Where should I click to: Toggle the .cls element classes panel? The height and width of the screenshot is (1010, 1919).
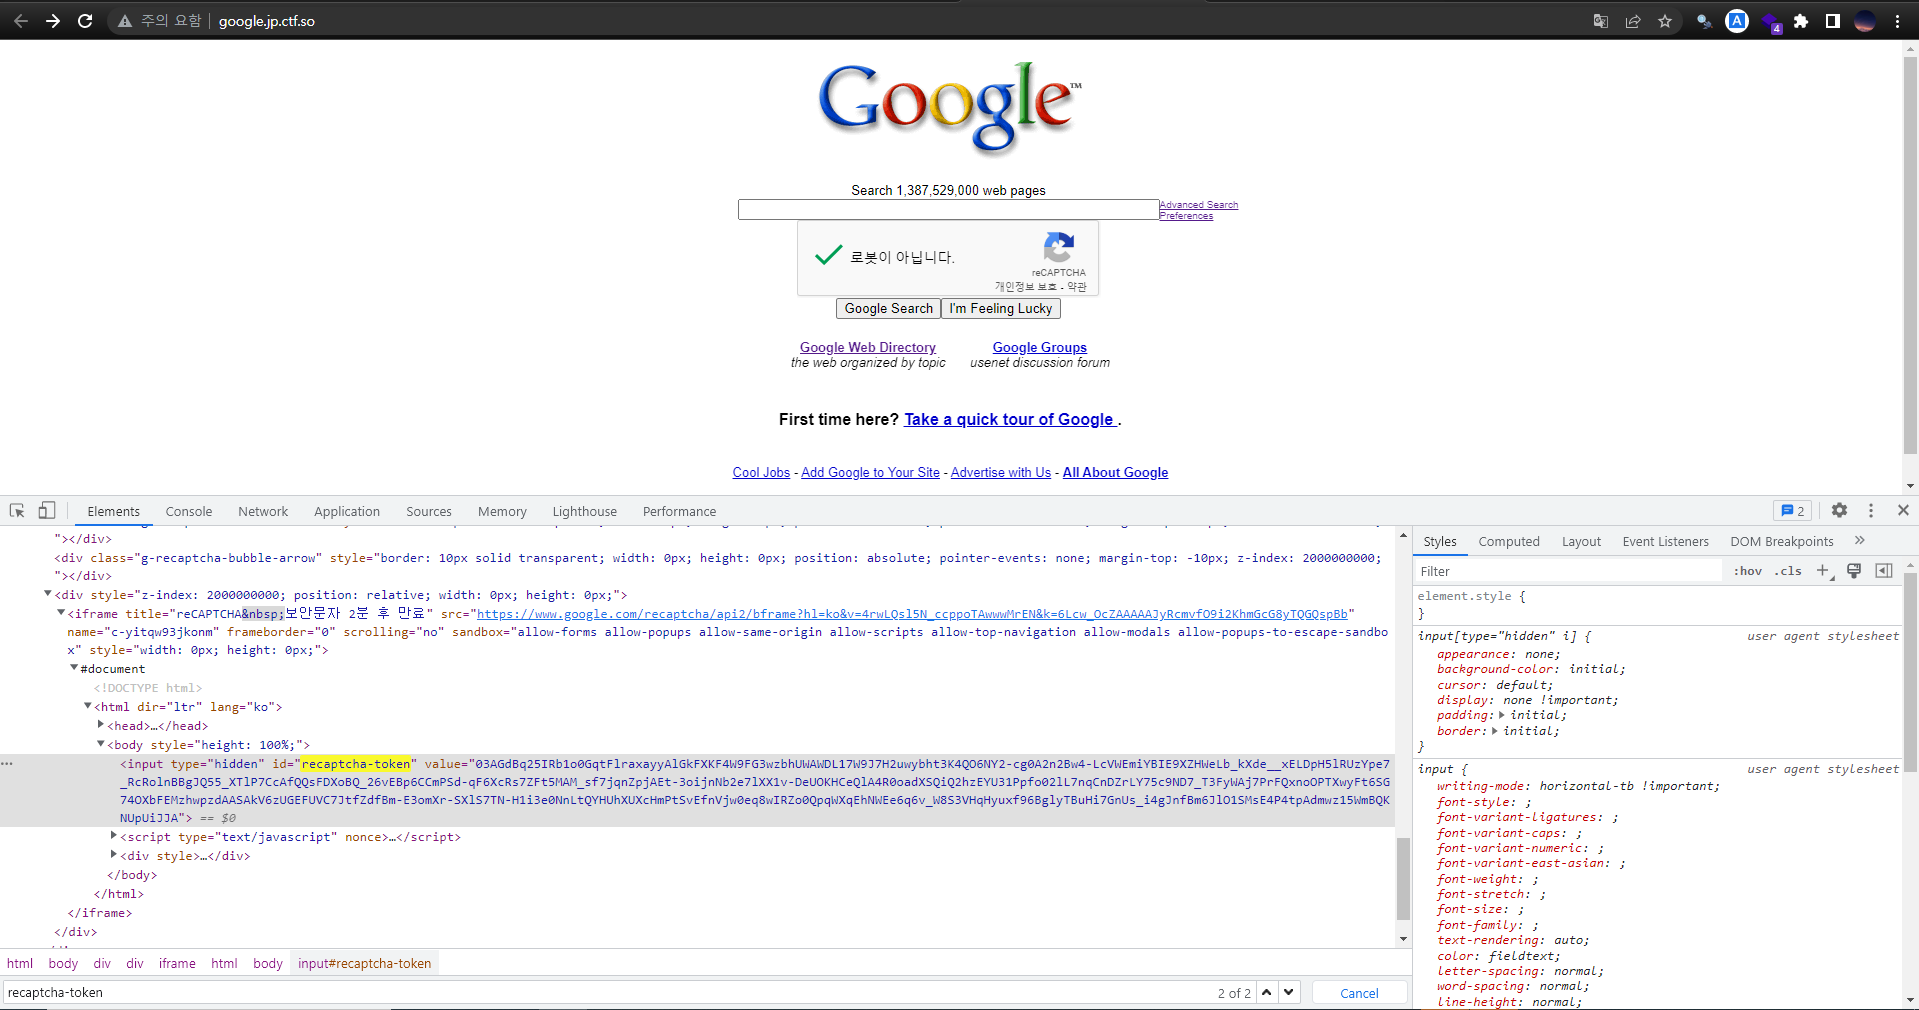(x=1788, y=571)
